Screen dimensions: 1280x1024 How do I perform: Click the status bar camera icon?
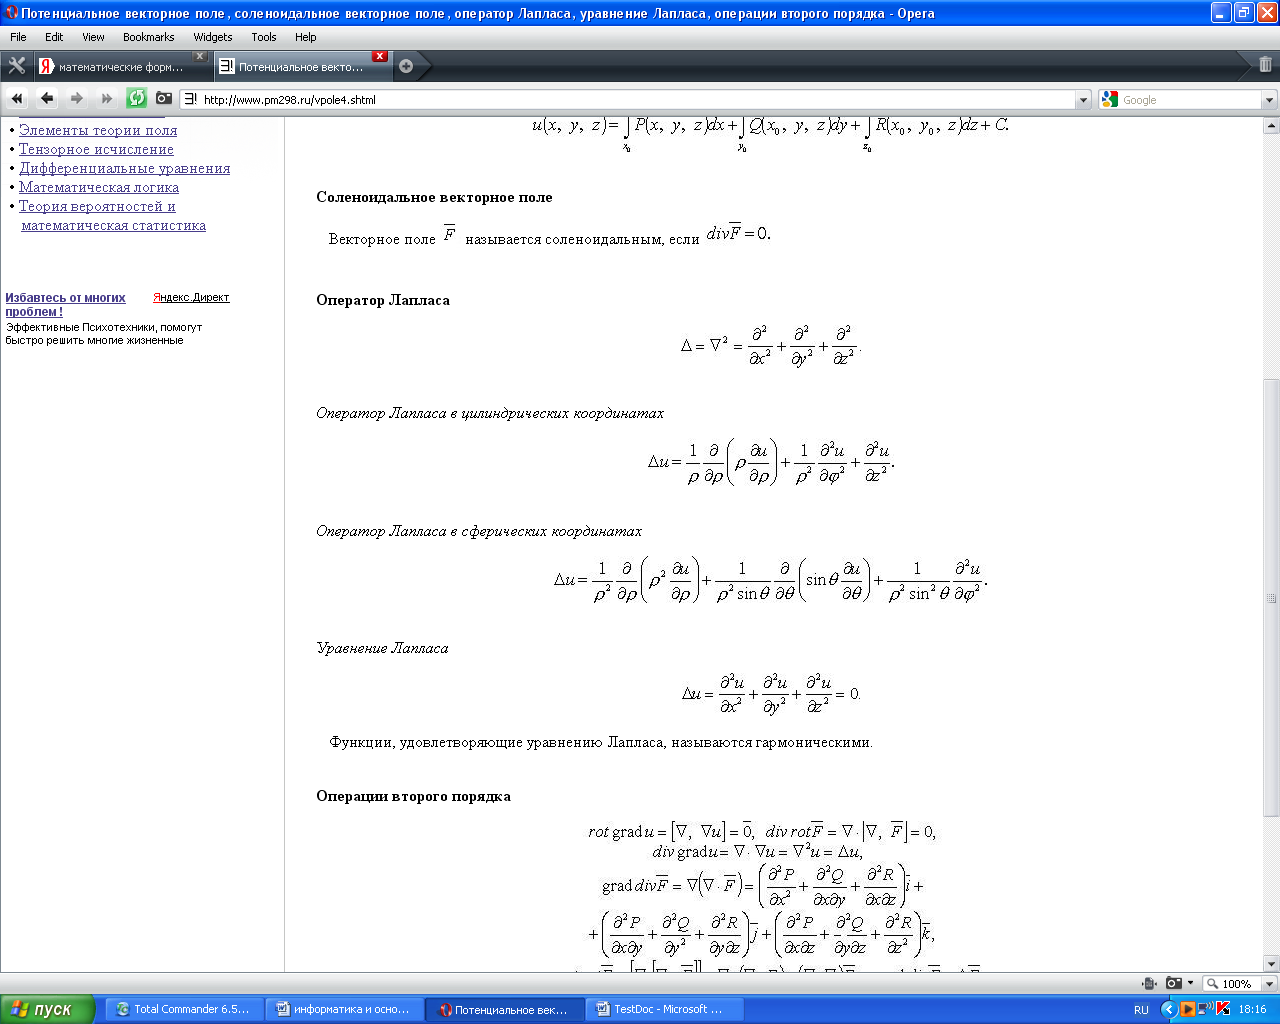tap(1174, 983)
